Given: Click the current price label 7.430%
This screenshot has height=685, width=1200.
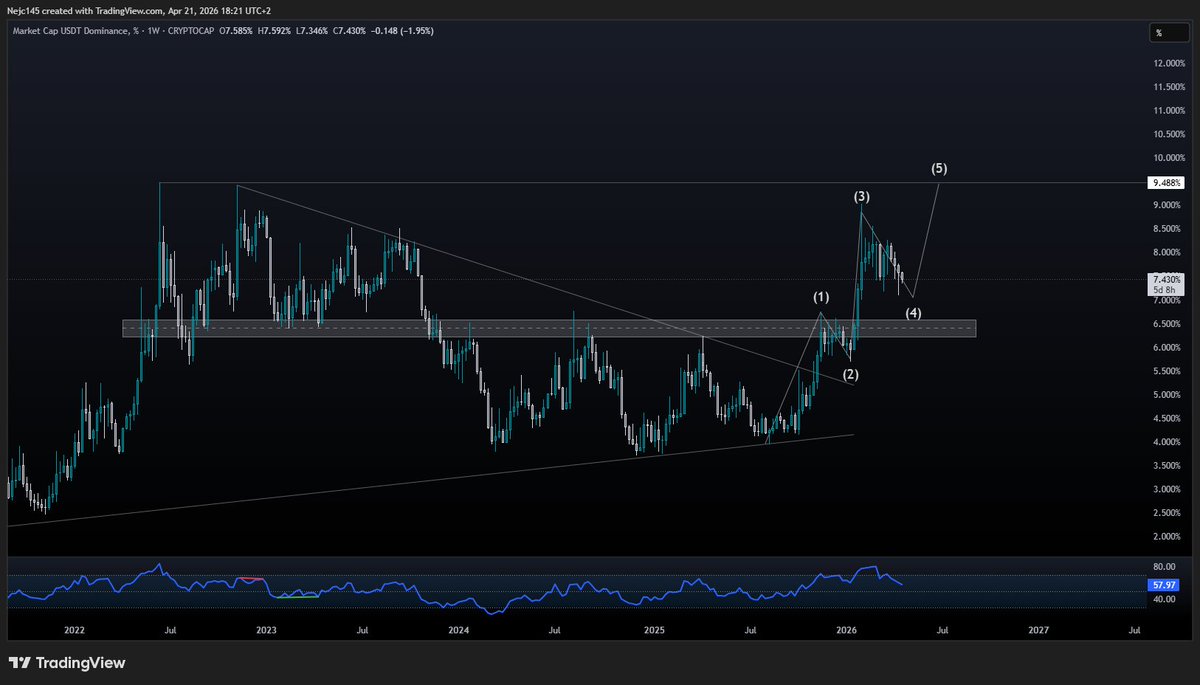Looking at the screenshot, I should coord(1167,279).
